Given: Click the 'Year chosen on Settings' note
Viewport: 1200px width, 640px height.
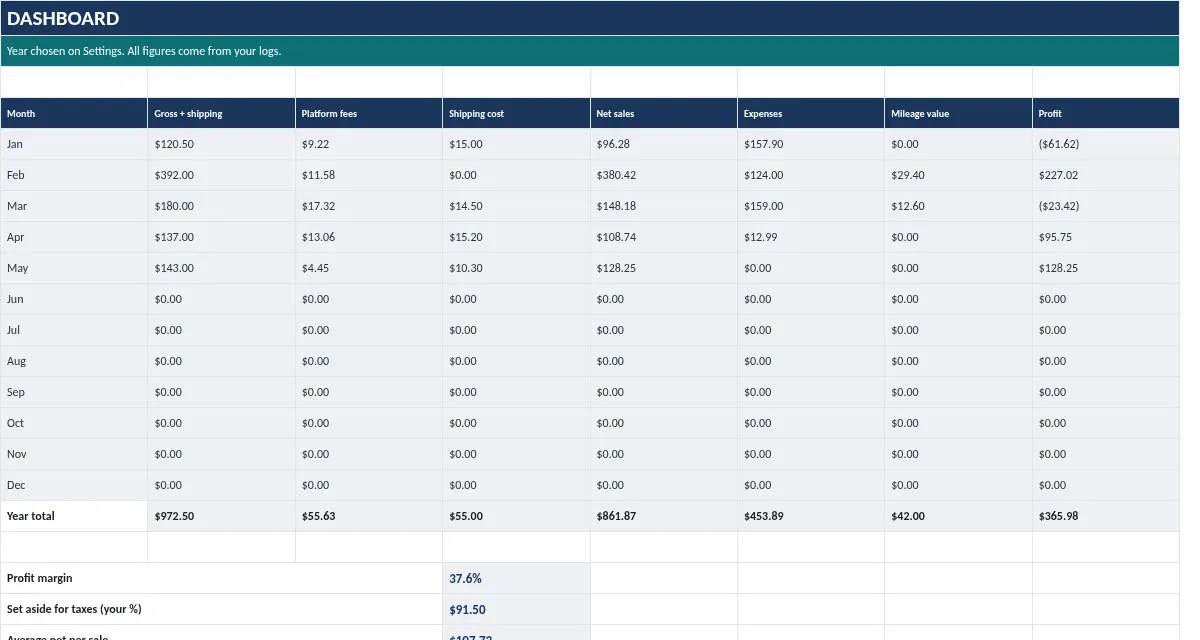Looking at the screenshot, I should pyautogui.click(x=590, y=51).
